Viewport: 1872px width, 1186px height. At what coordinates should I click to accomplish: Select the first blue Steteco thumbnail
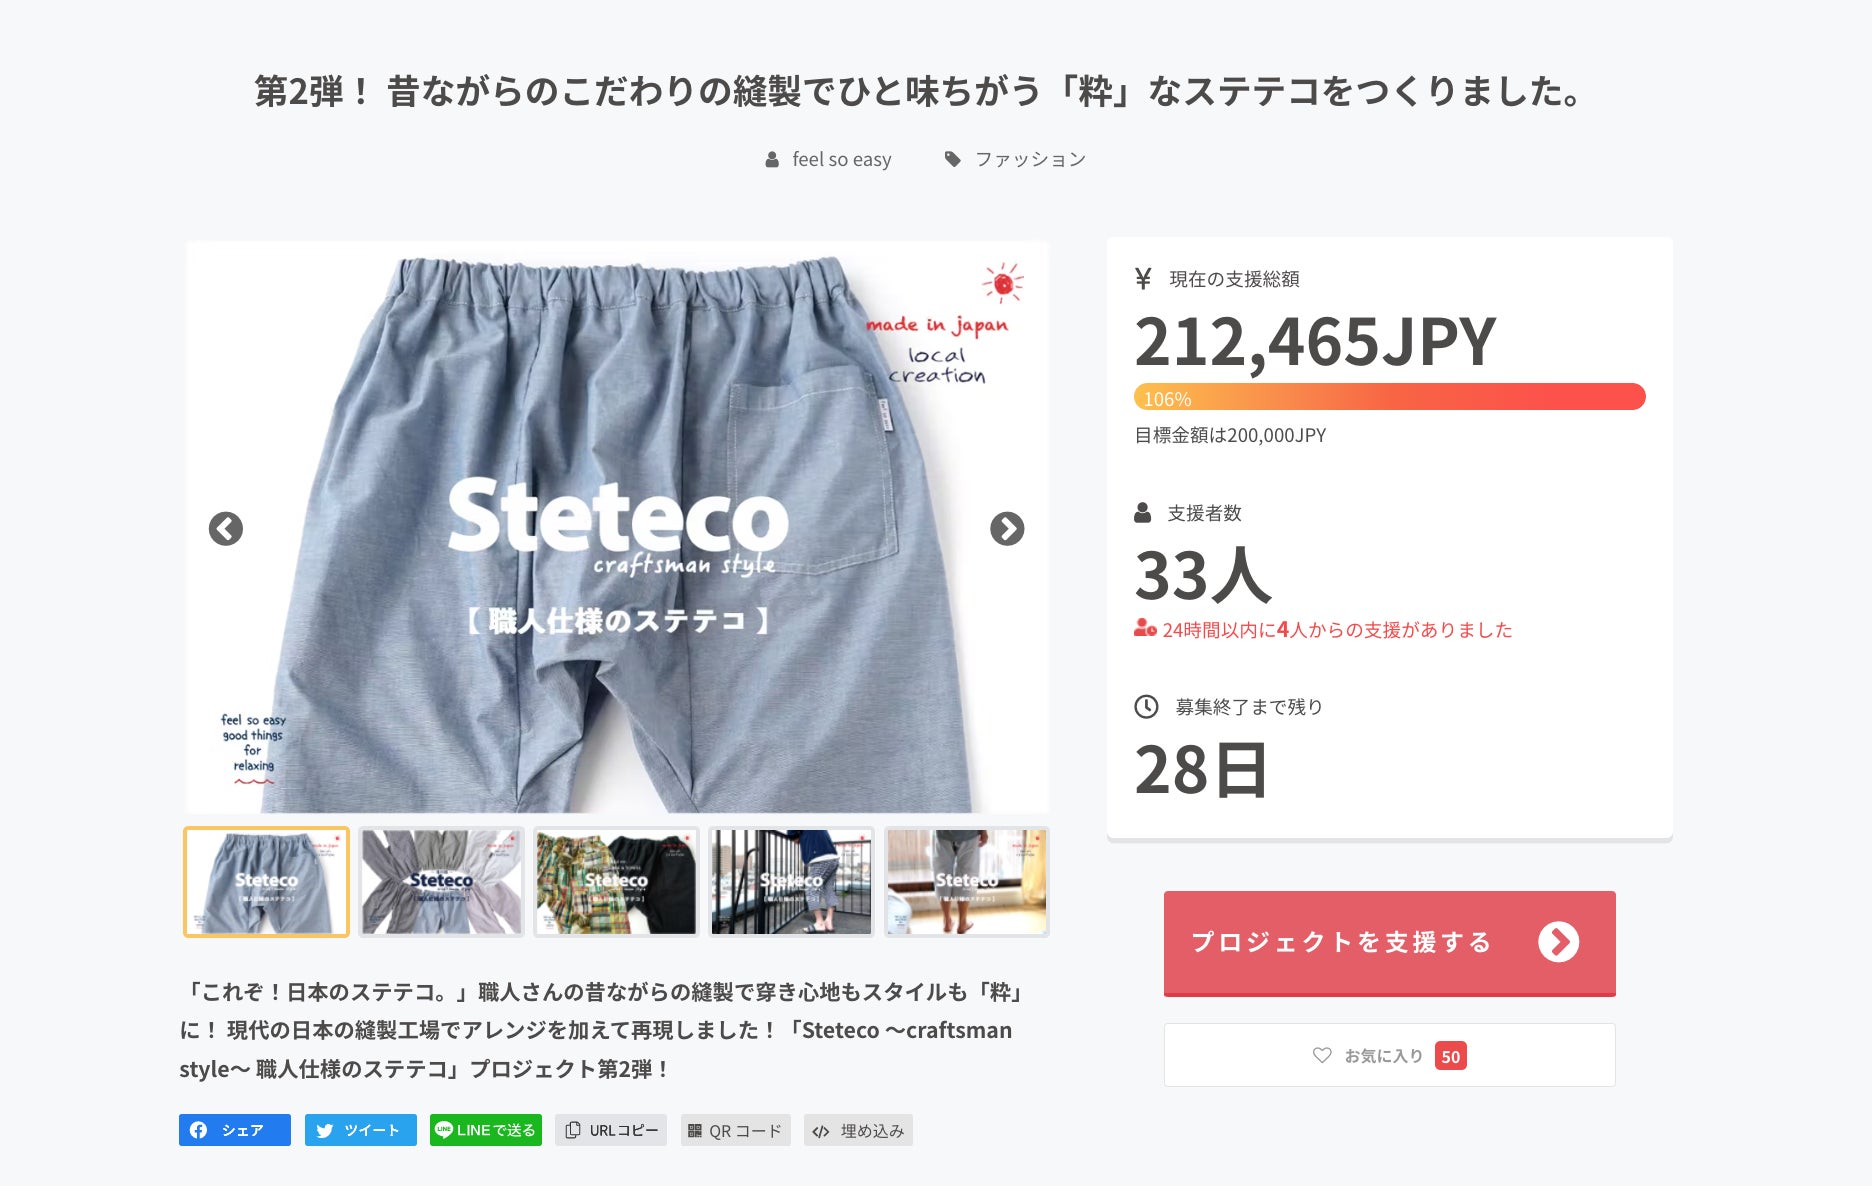click(266, 882)
